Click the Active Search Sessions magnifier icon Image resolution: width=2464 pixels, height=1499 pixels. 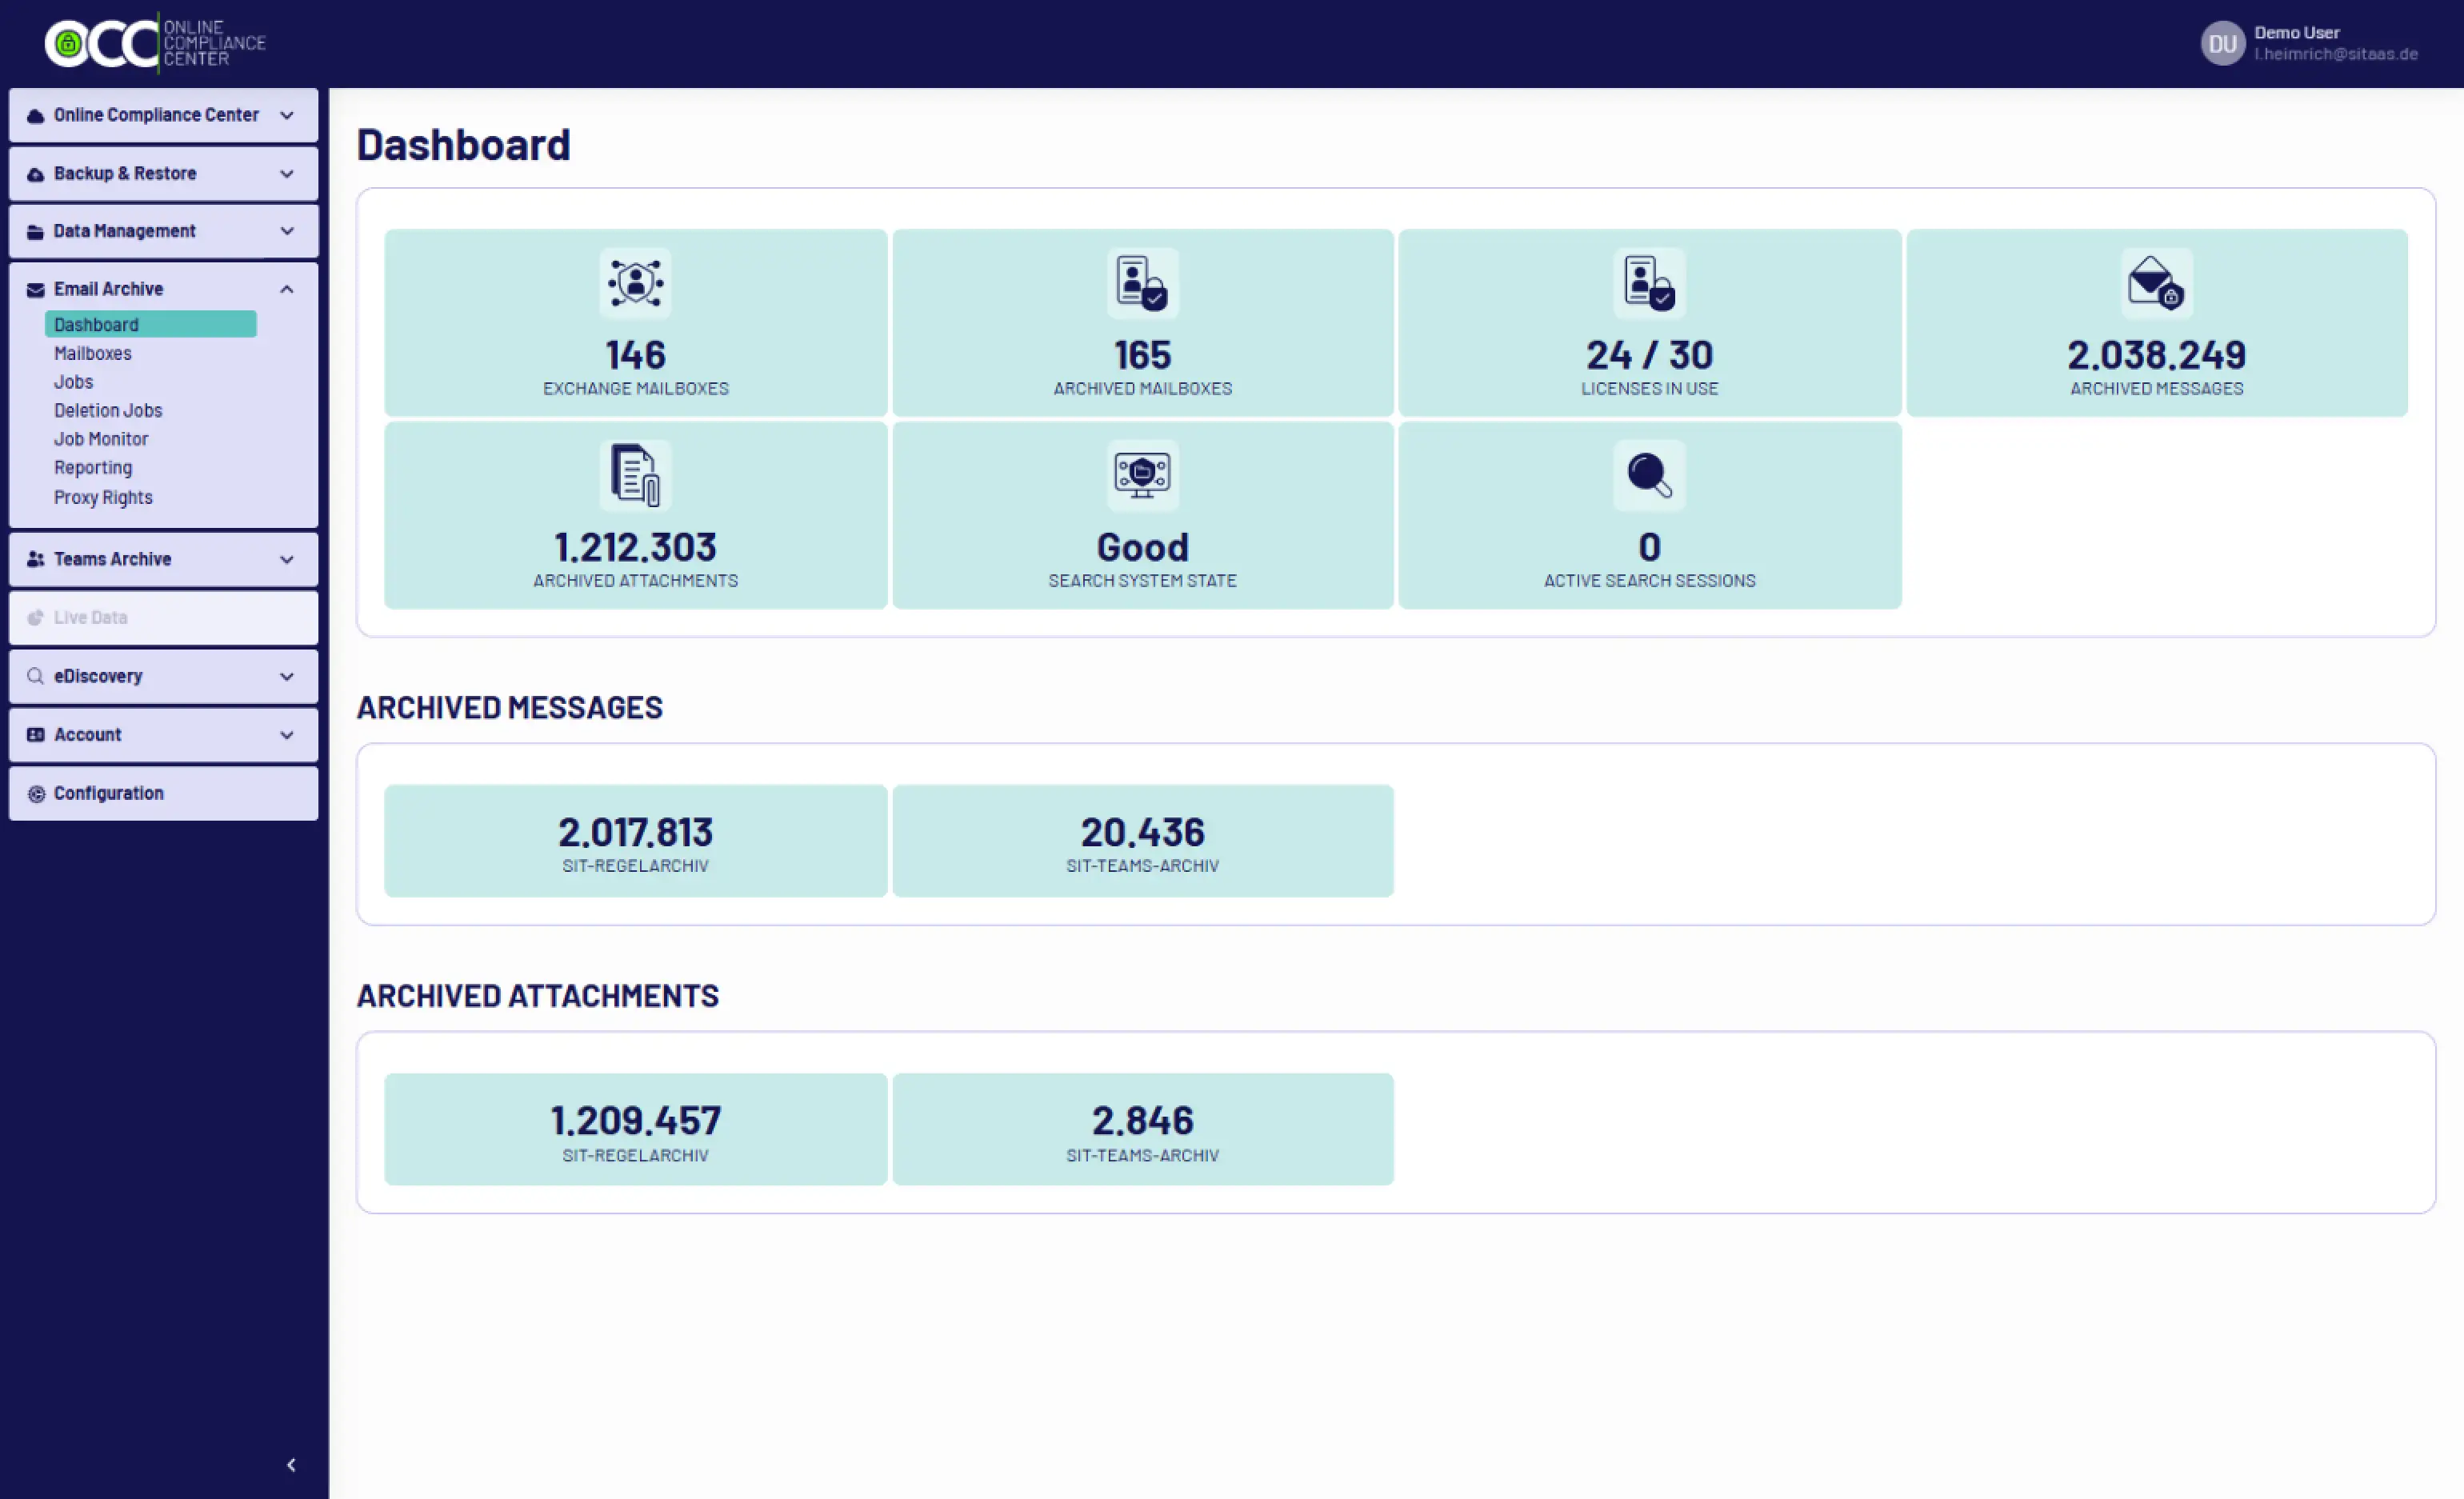[1649, 475]
